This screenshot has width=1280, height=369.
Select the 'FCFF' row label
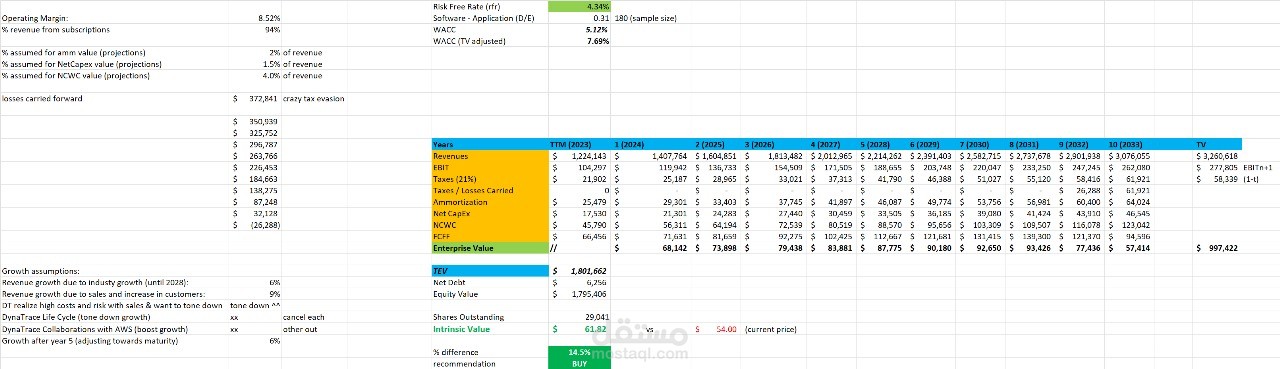[x=490, y=236]
